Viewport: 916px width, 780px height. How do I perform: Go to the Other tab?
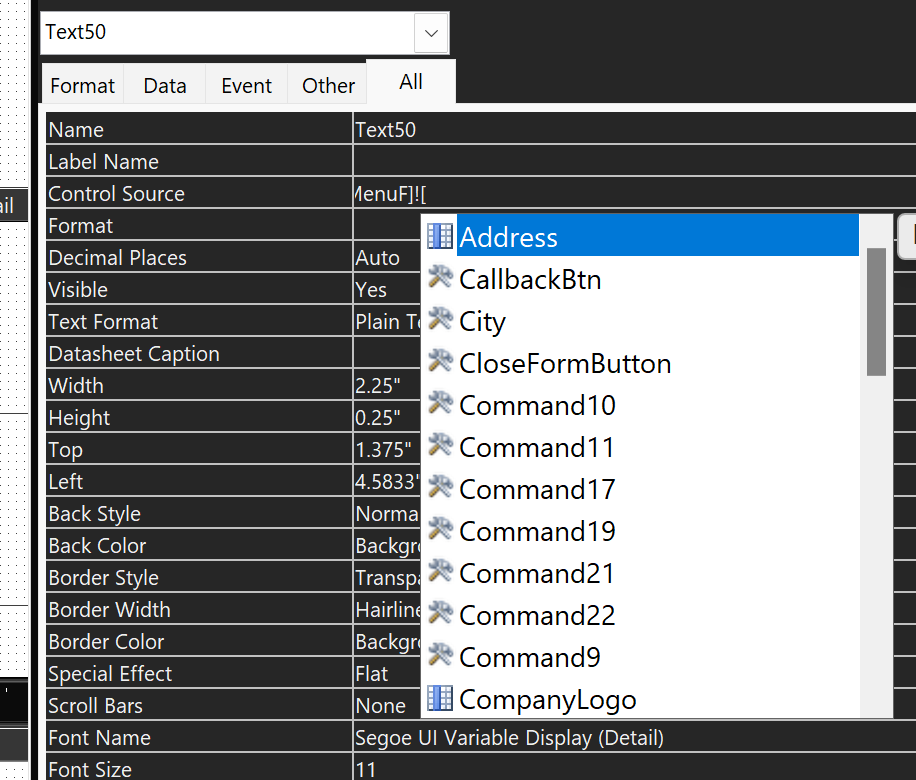point(328,86)
